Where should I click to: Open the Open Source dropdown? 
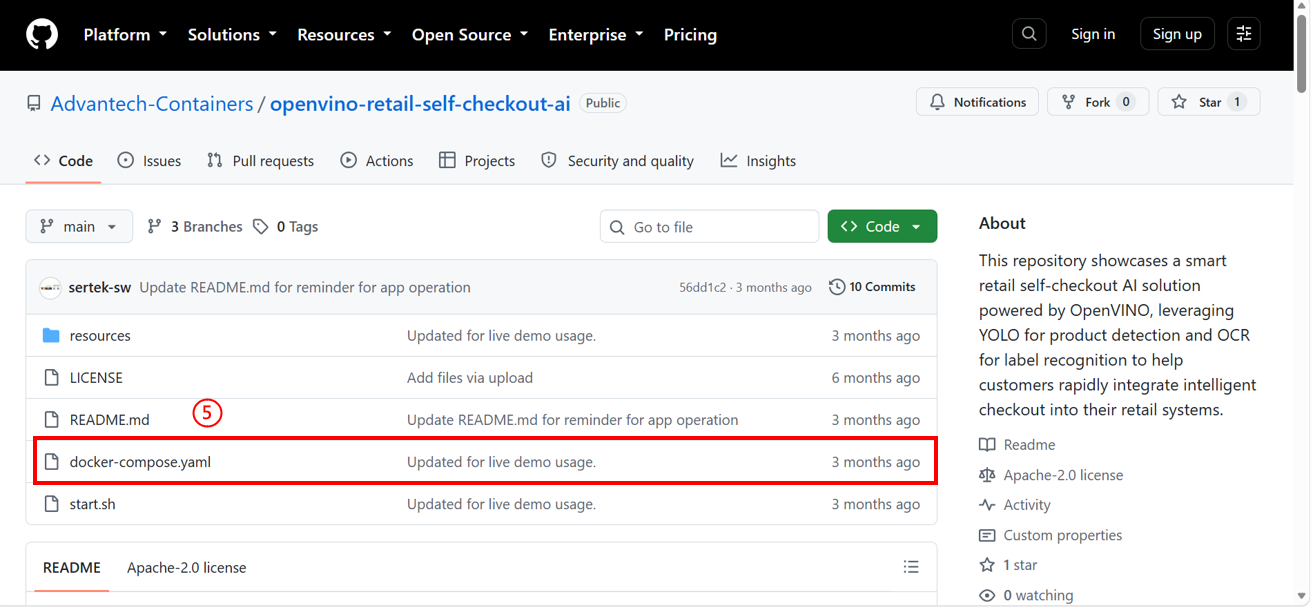pos(470,34)
